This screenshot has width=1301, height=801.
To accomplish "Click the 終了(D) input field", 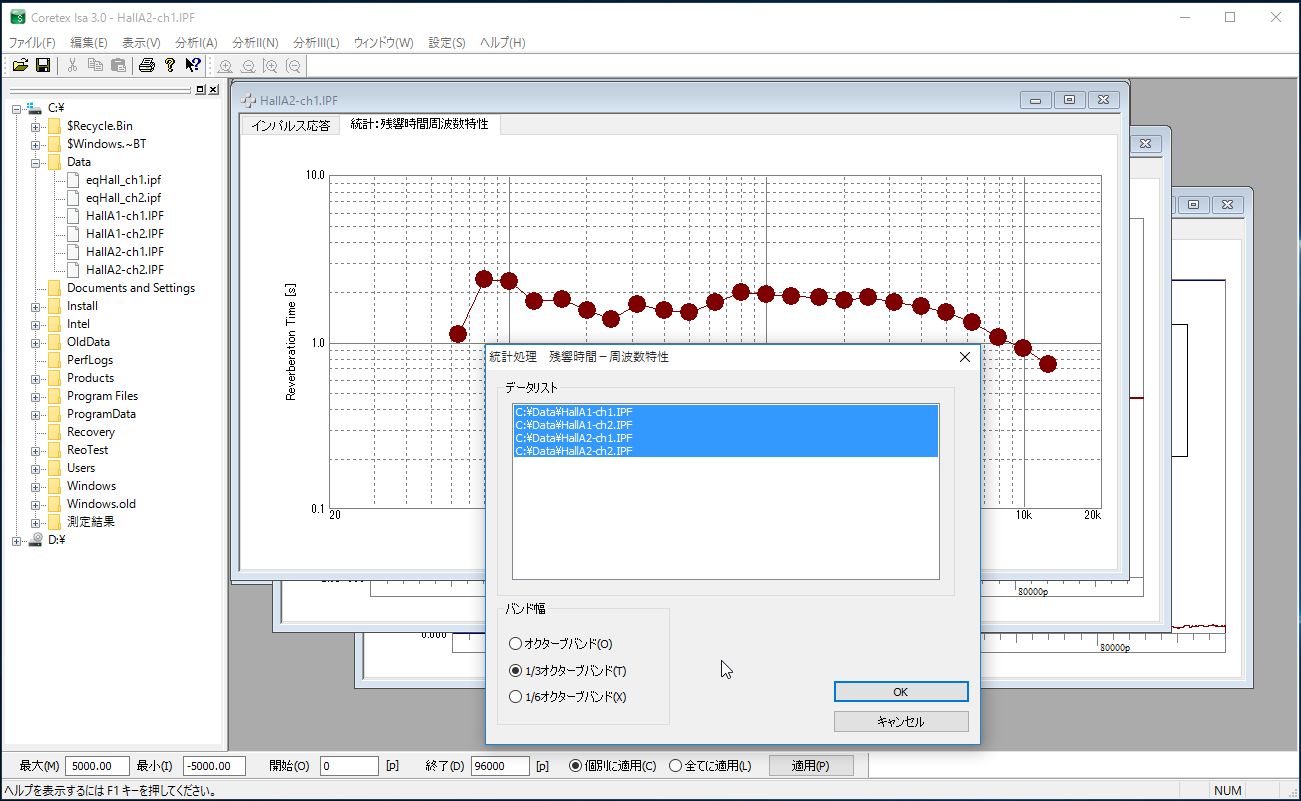I will 500,766.
